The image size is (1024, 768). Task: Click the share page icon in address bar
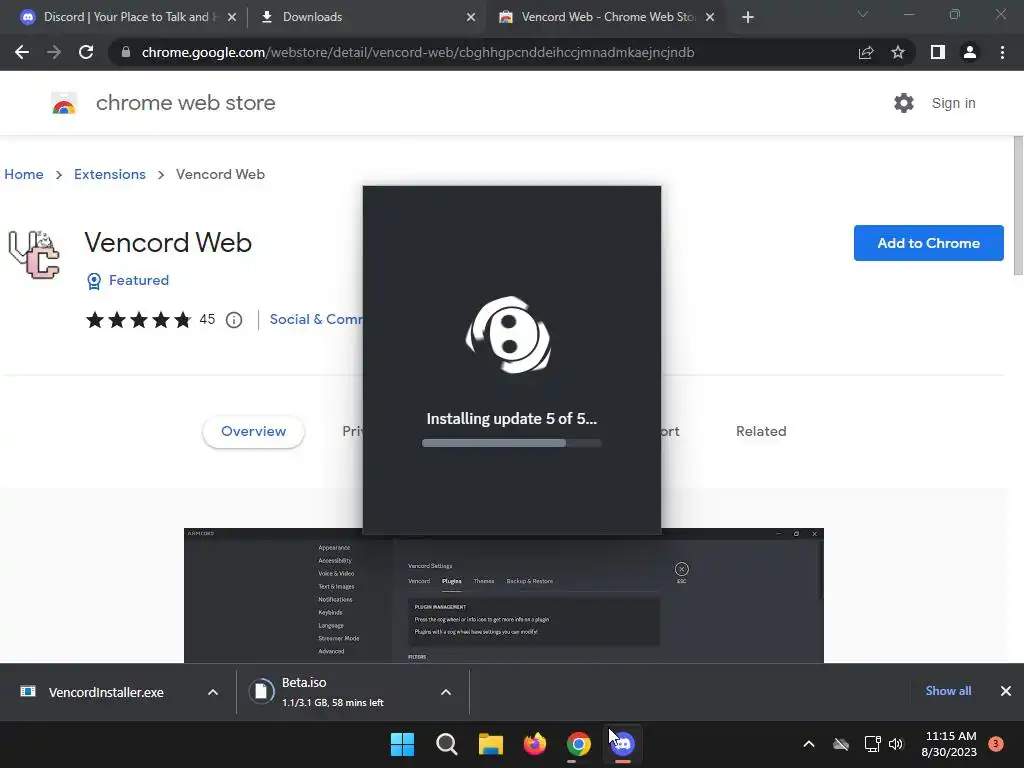[x=866, y=52]
